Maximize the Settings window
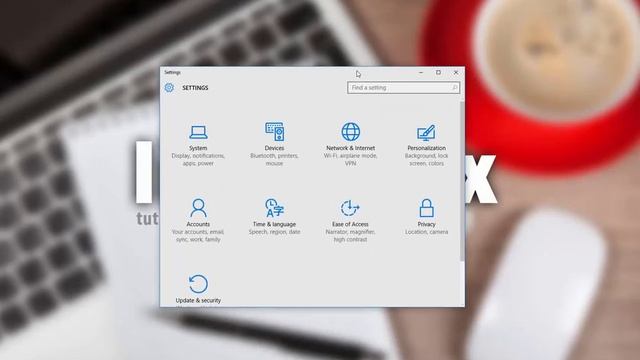 (x=438, y=72)
